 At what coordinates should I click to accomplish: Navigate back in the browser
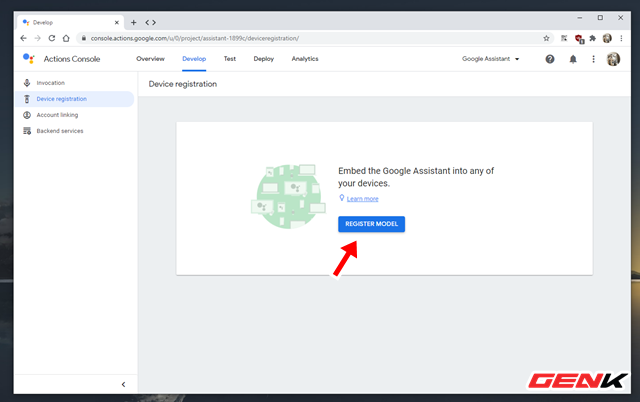pos(23,38)
